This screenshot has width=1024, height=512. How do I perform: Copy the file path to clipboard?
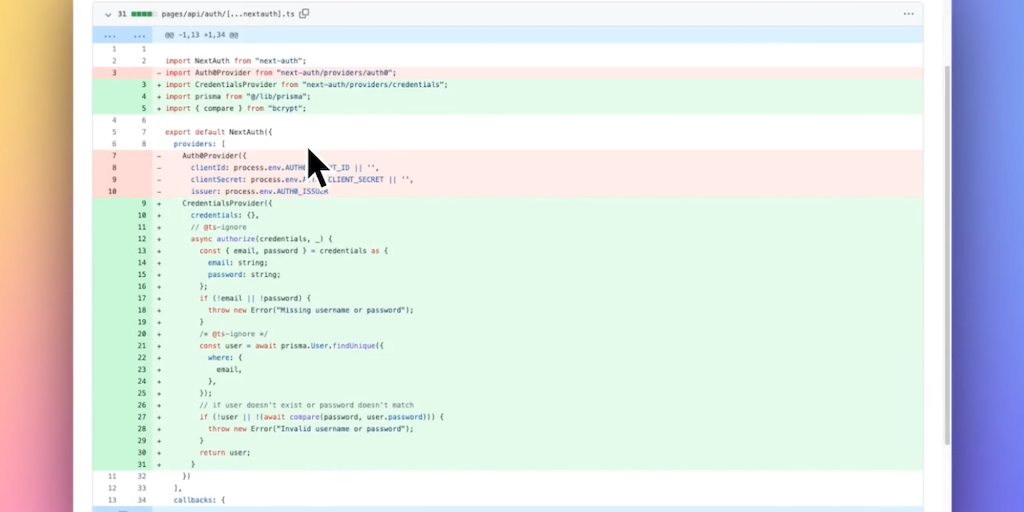click(305, 14)
